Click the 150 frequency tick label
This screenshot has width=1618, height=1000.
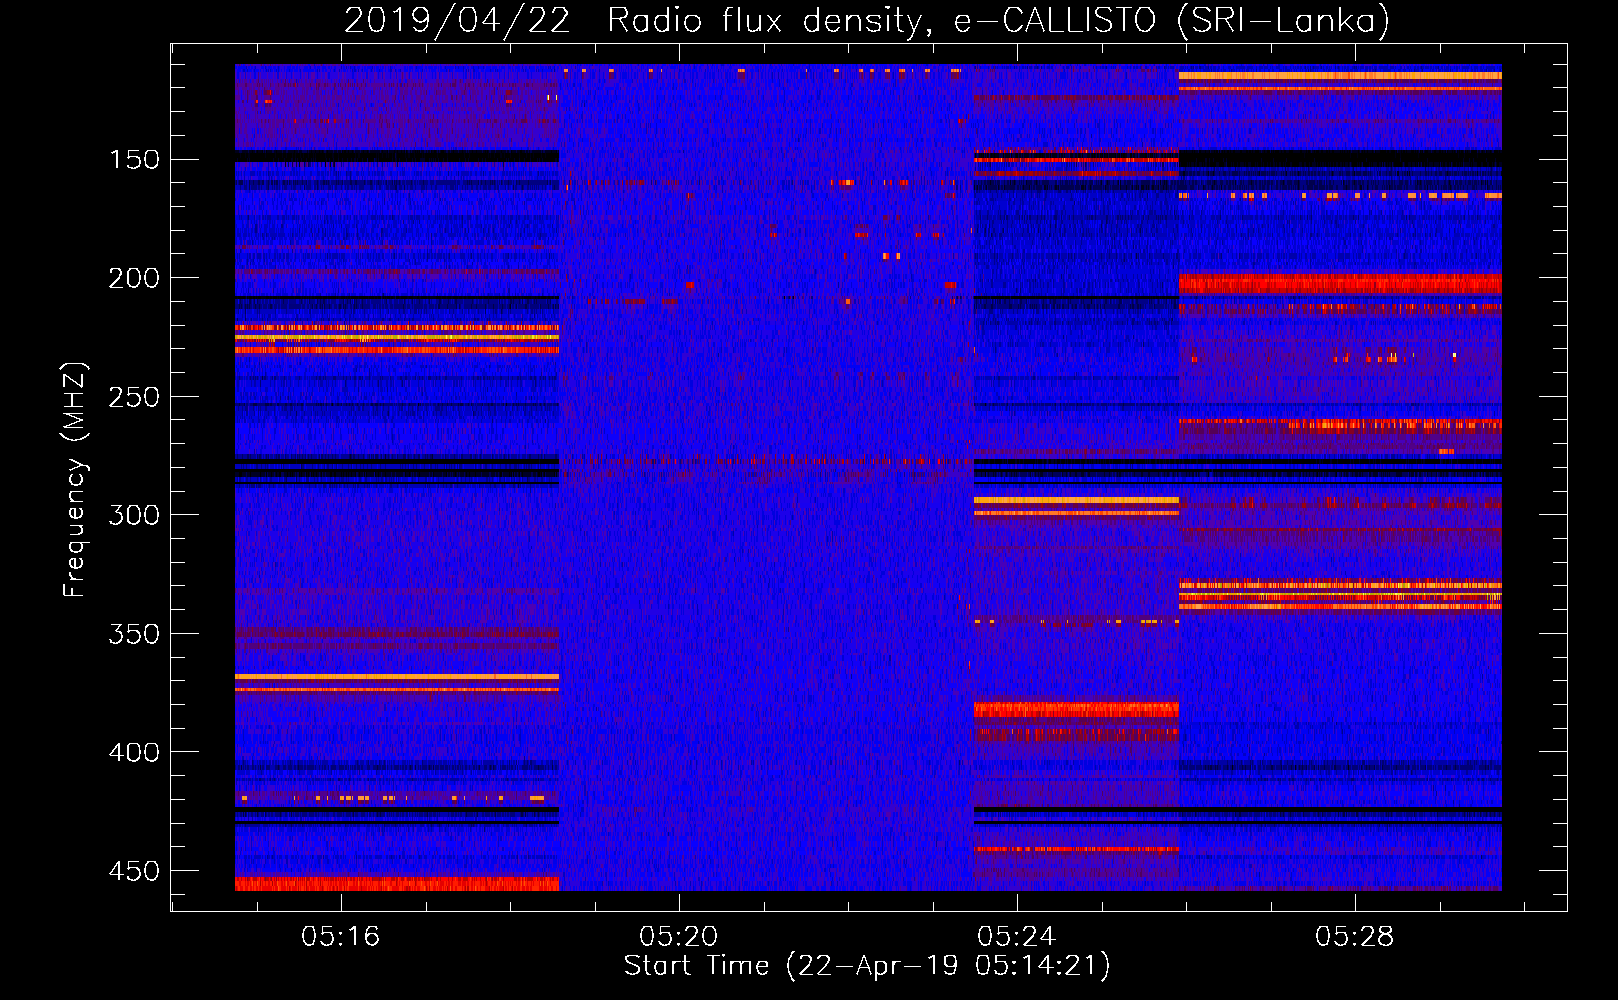(x=134, y=160)
